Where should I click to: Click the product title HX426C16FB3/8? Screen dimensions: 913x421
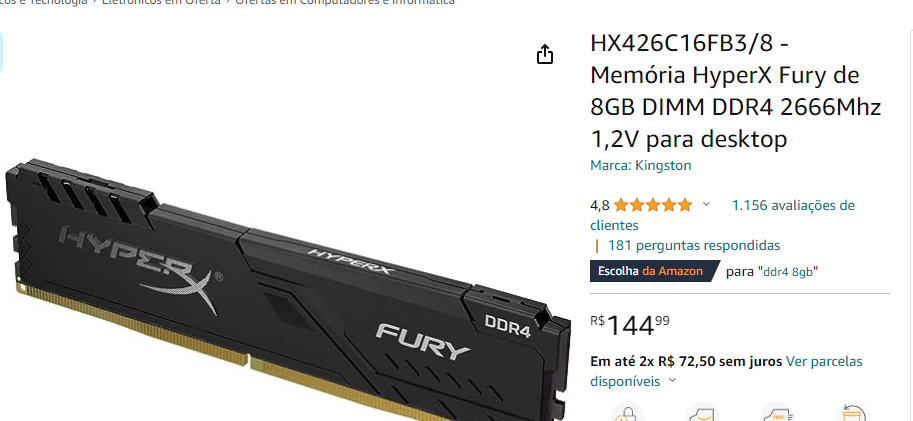tap(735, 91)
